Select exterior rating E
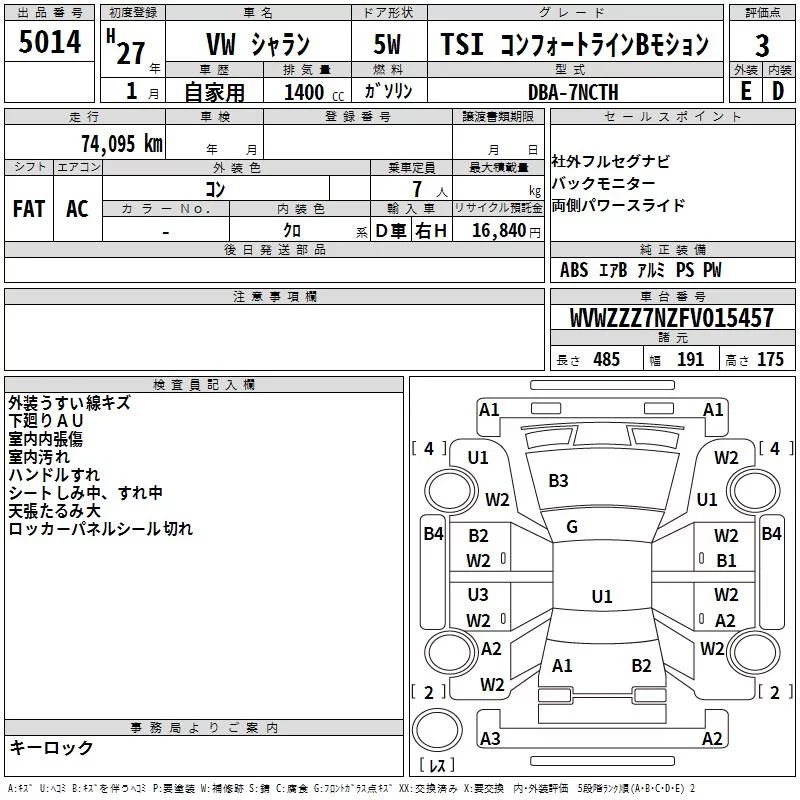Image resolution: width=800 pixels, height=800 pixels. click(x=745, y=91)
